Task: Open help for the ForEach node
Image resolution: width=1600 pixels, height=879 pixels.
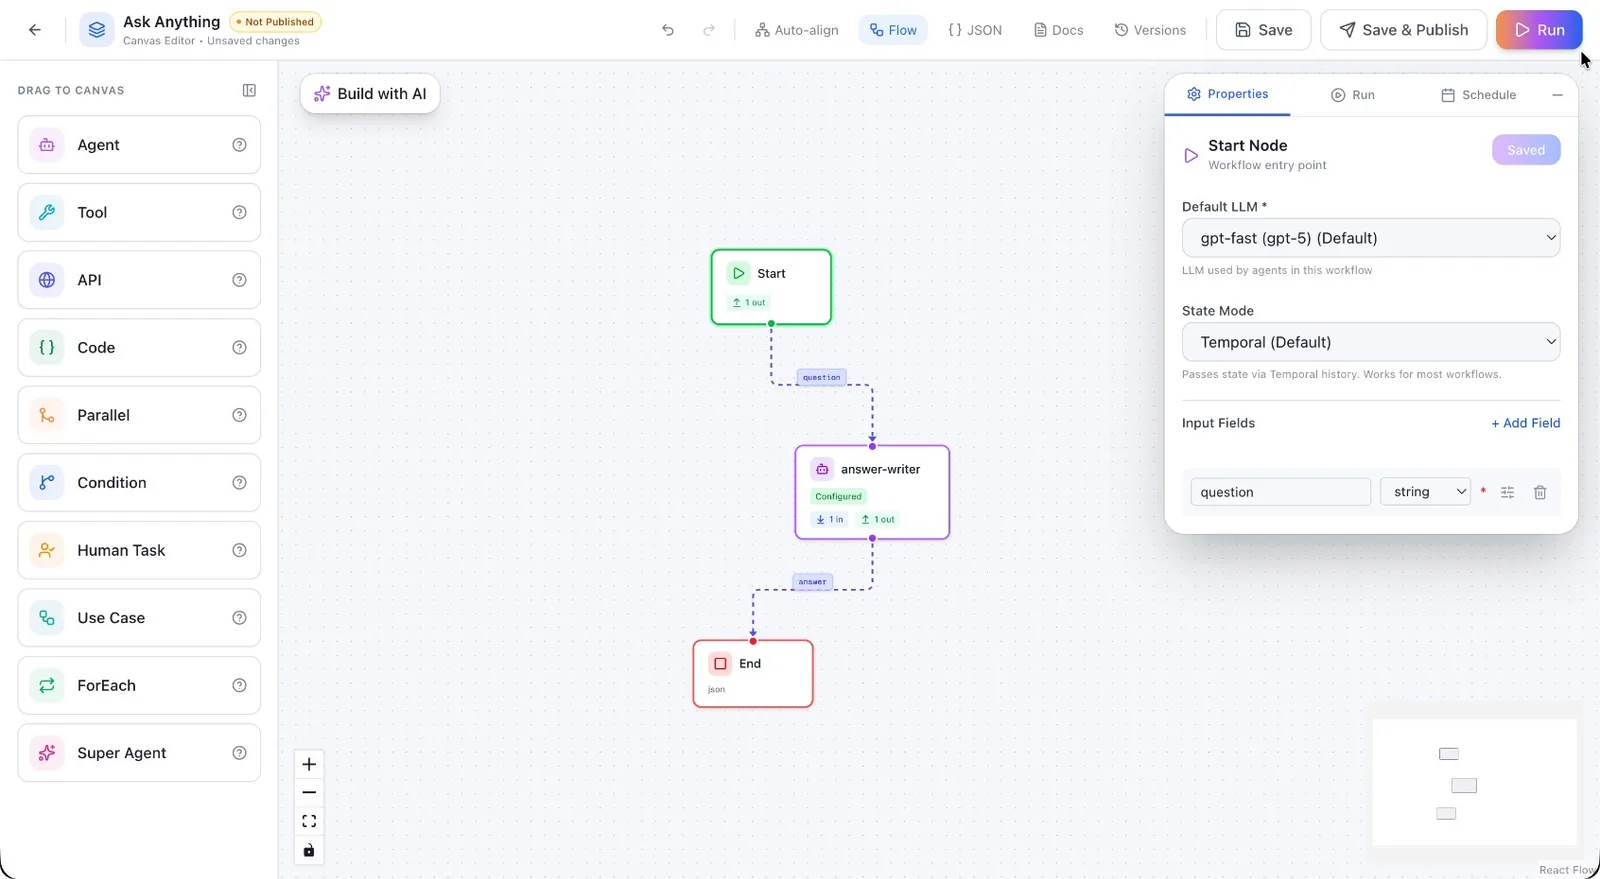Action: (x=239, y=685)
